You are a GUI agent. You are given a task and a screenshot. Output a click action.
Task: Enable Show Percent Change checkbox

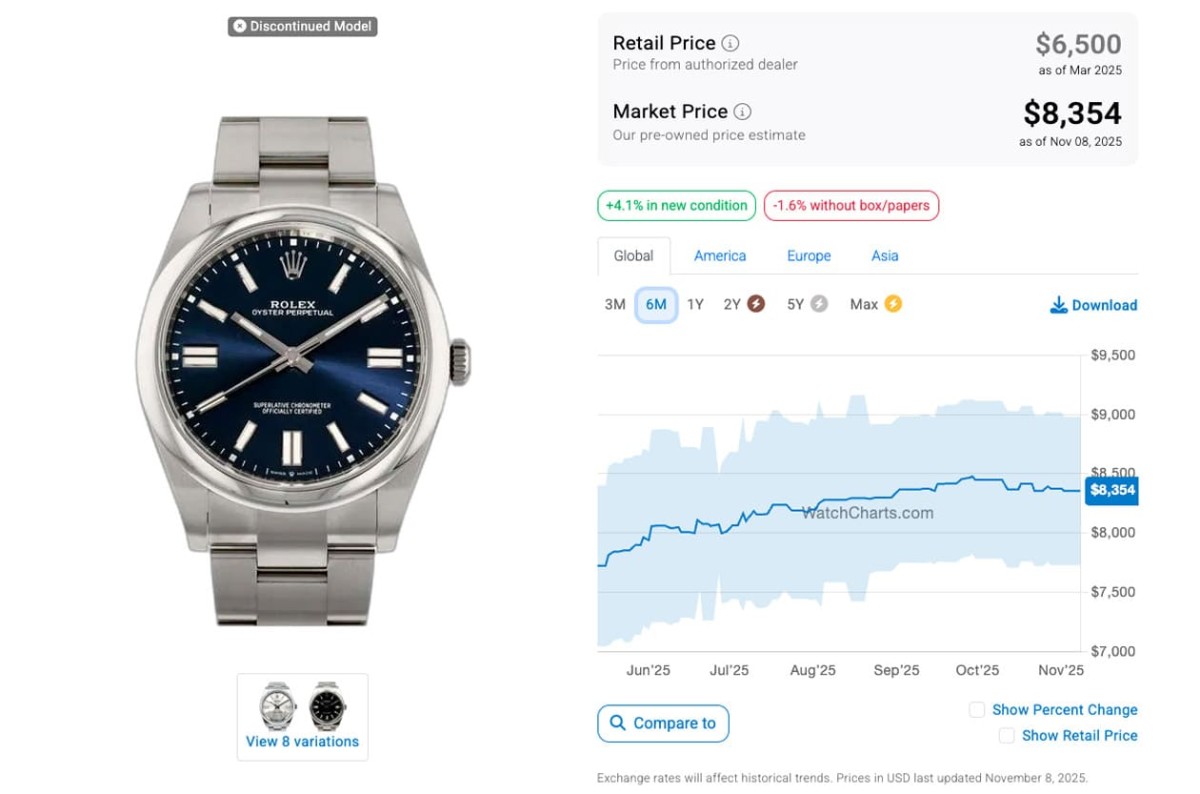977,710
